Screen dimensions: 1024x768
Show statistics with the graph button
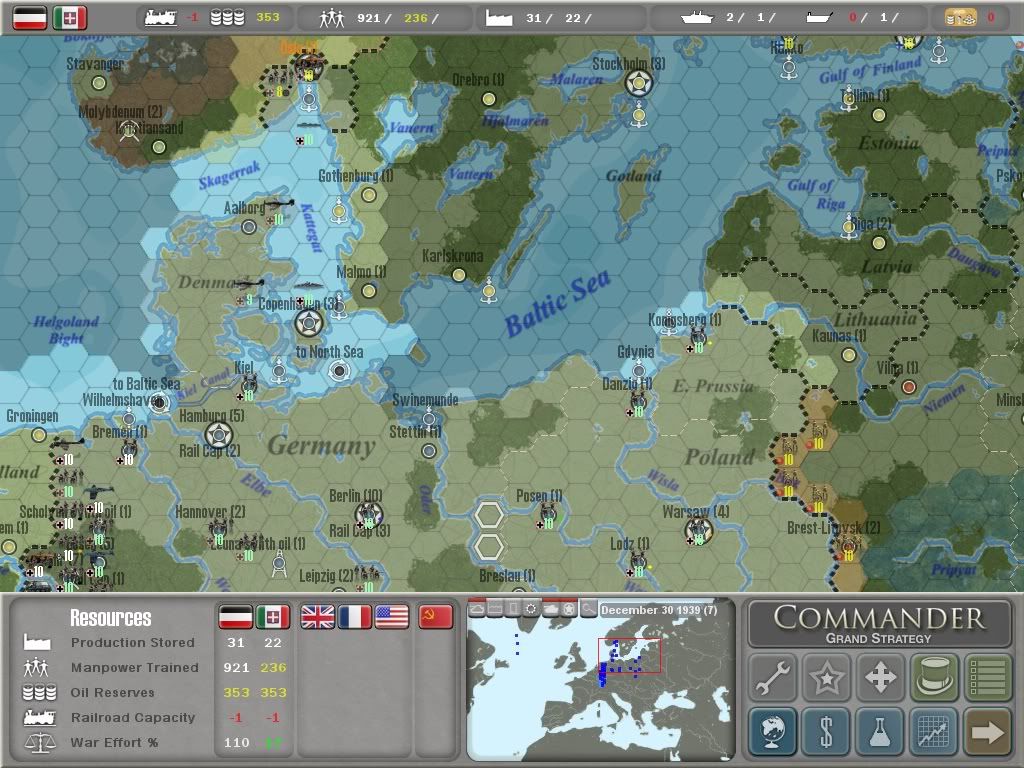tap(934, 731)
